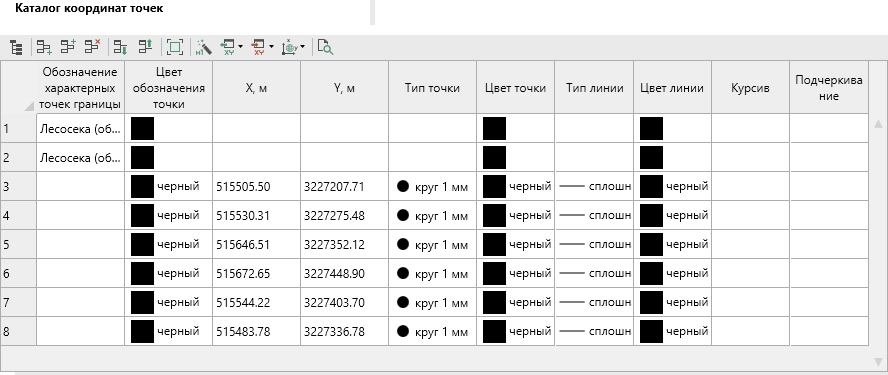This screenshot has width=888, height=375.
Task: Open line type 'сплошн' in row 8
Action: point(594,331)
